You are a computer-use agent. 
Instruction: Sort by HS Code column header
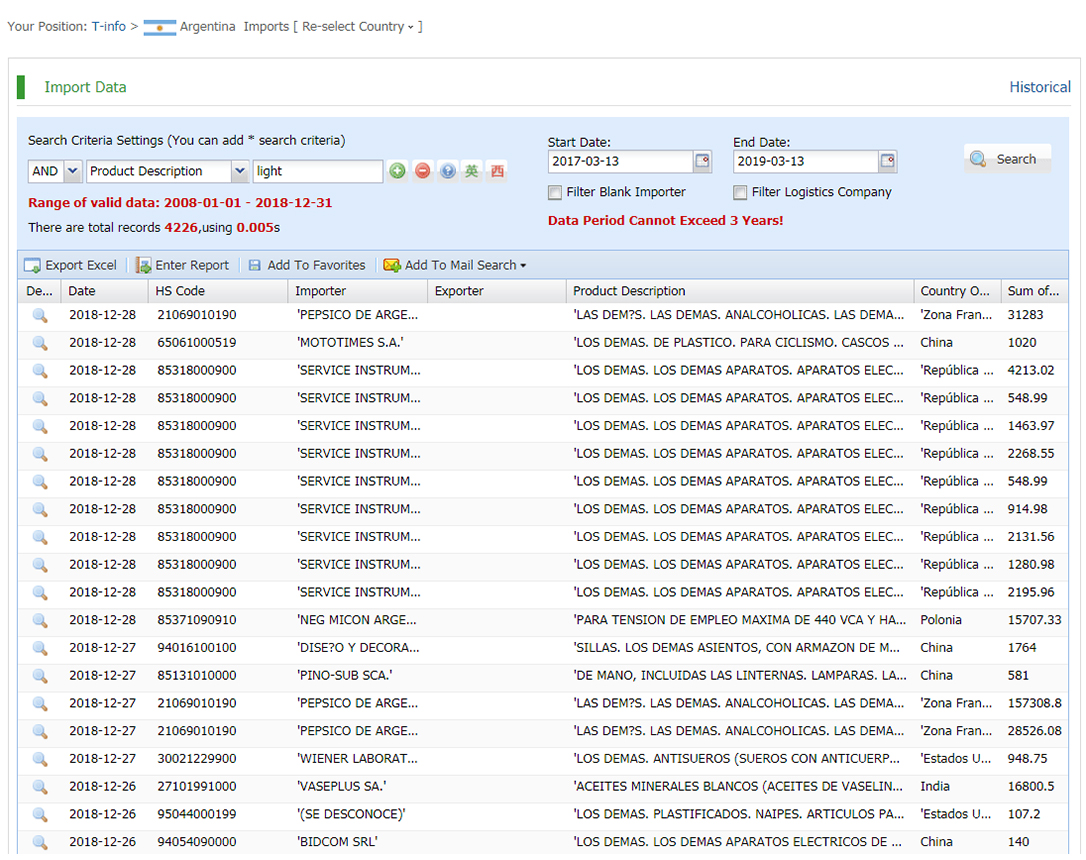218,291
